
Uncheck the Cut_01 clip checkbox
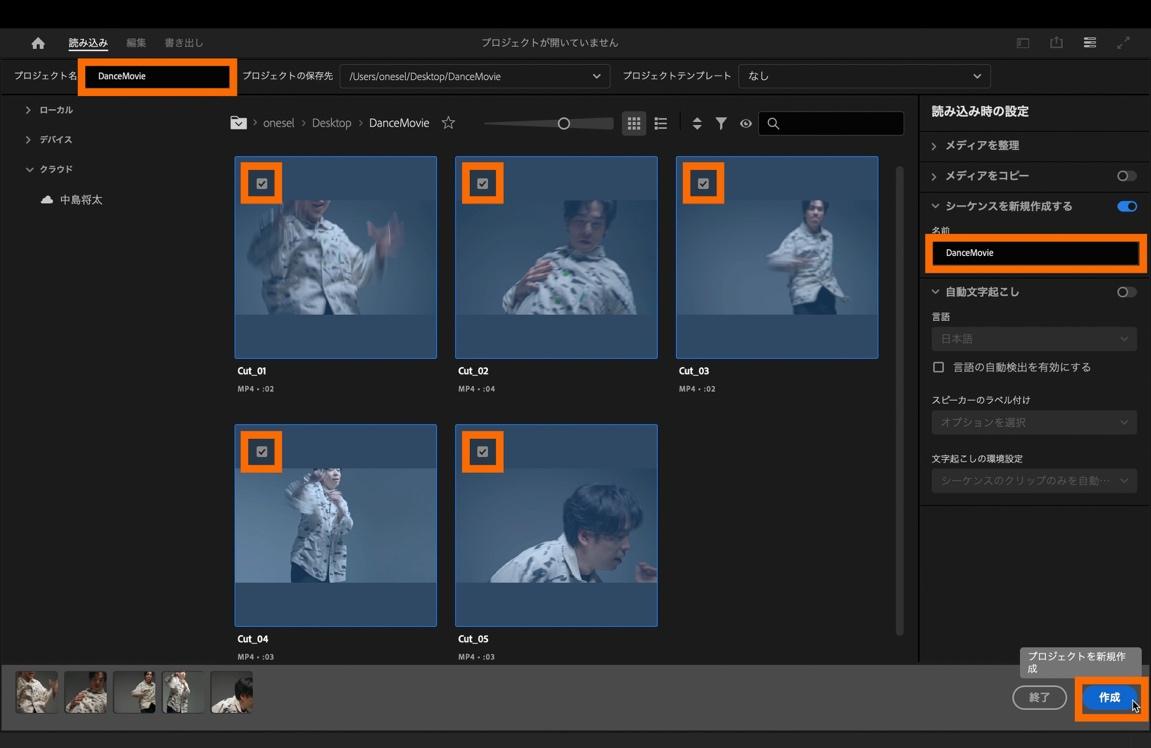tap(262, 184)
